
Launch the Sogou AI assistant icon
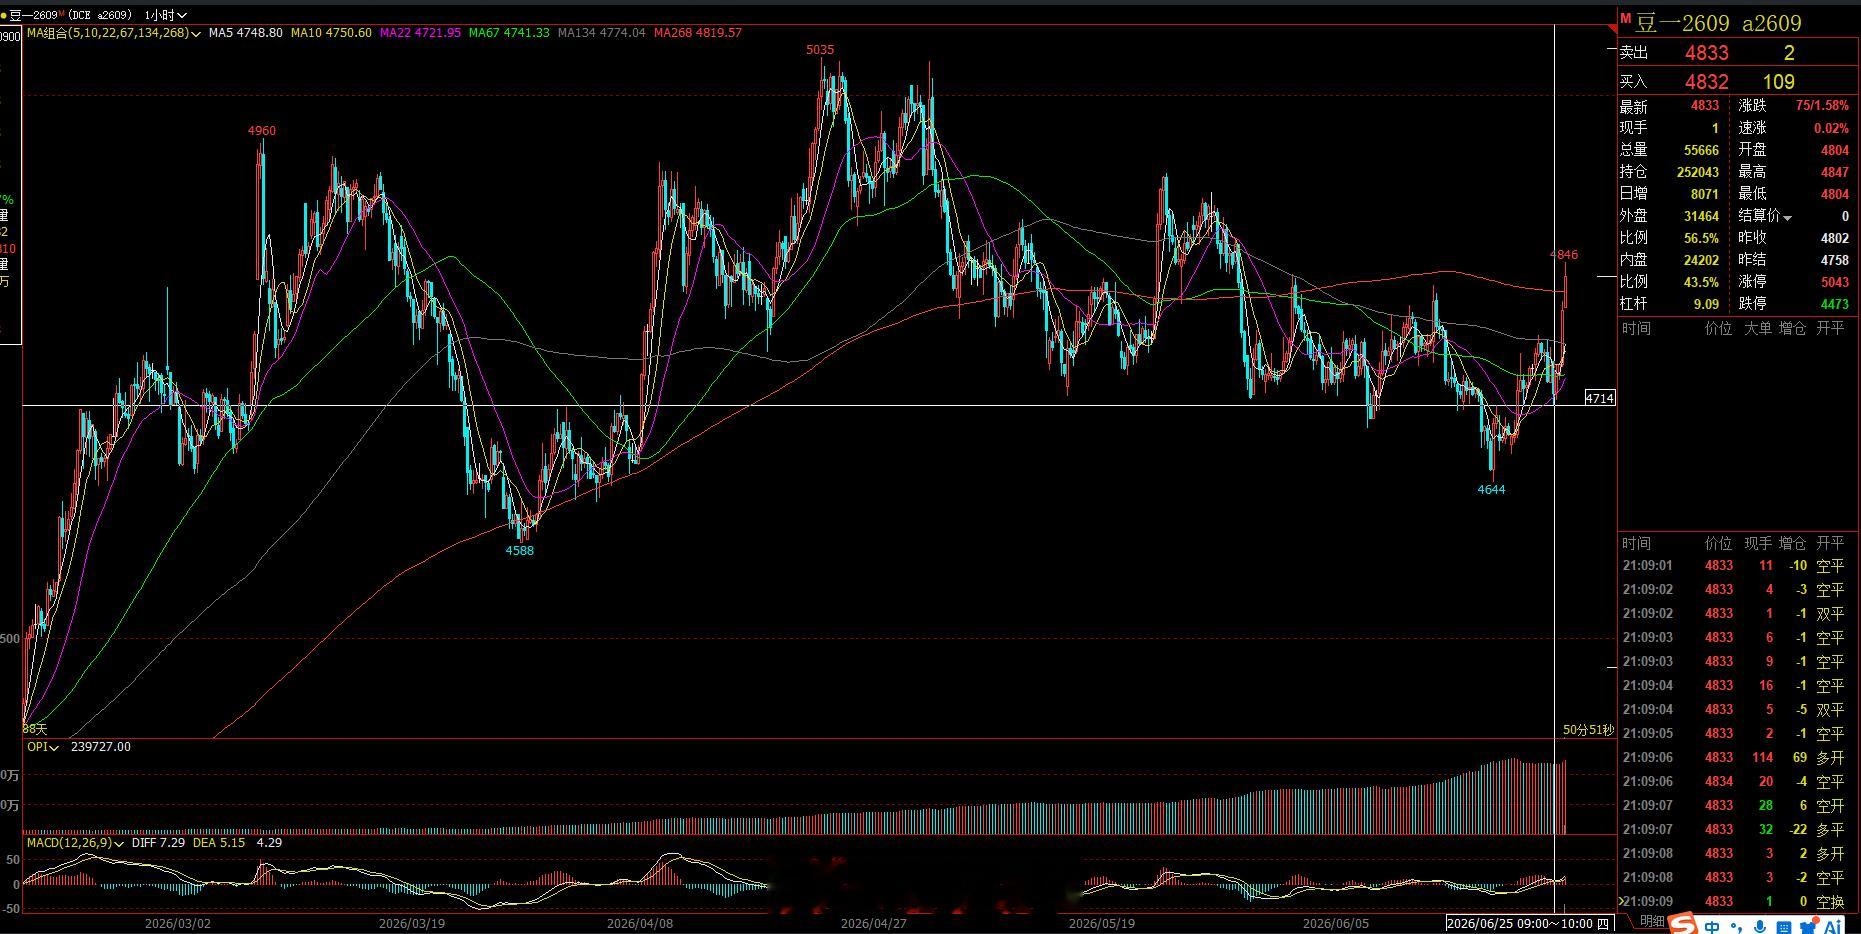[1831, 925]
